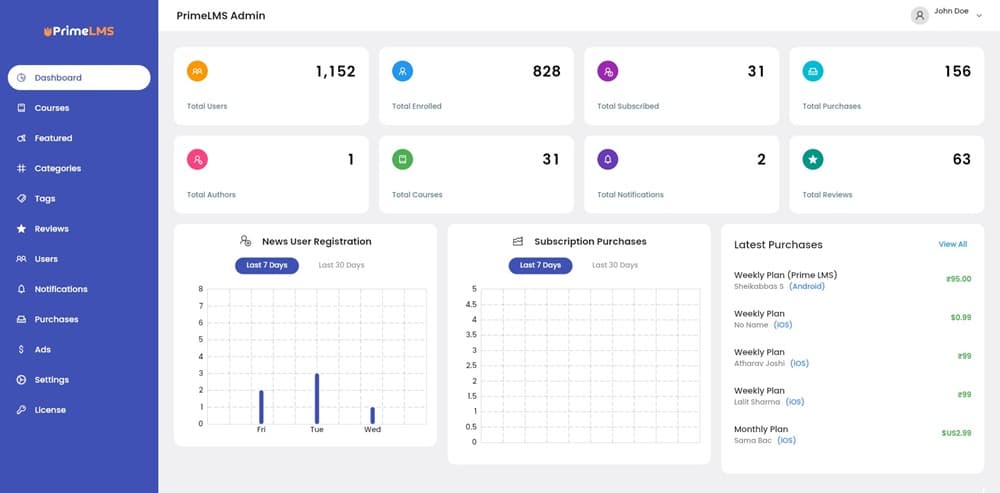Viewport: 1000px width, 493px height.
Task: Click the star Total Reviews icon
Action: click(813, 159)
